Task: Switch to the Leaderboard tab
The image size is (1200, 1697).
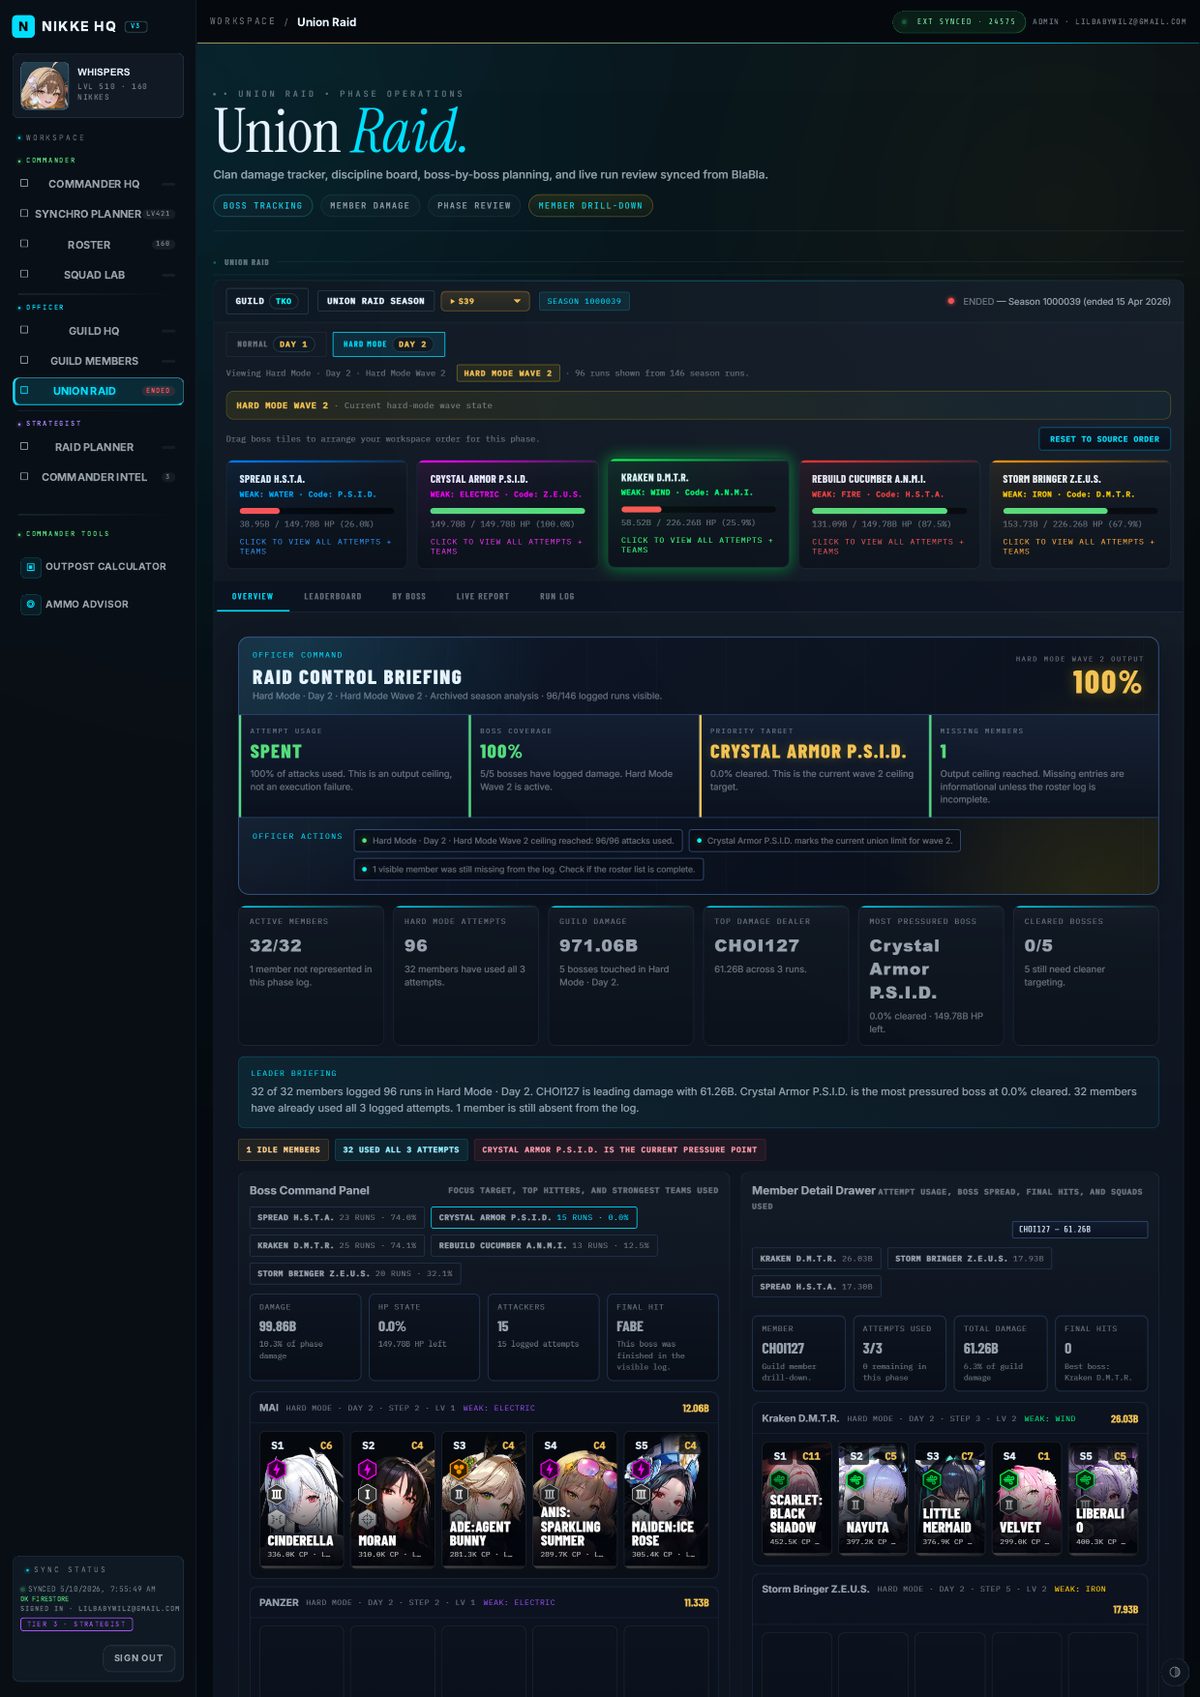Action: coord(332,596)
